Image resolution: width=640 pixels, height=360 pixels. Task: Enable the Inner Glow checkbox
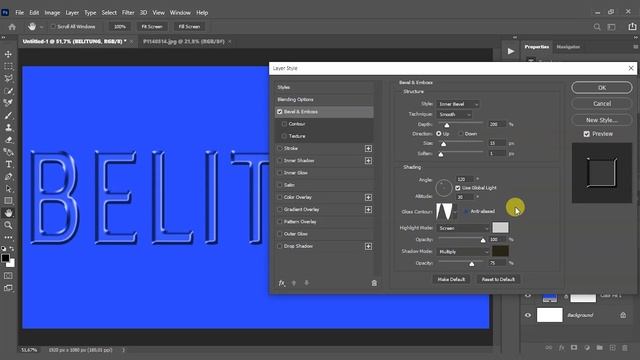[280, 173]
